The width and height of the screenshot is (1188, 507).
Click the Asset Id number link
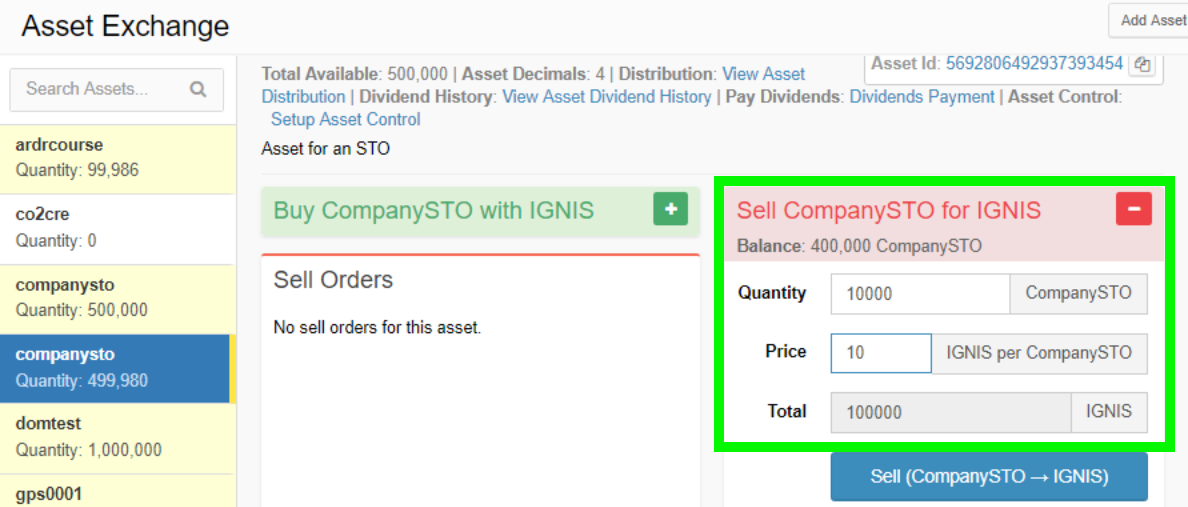pyautogui.click(x=1035, y=64)
